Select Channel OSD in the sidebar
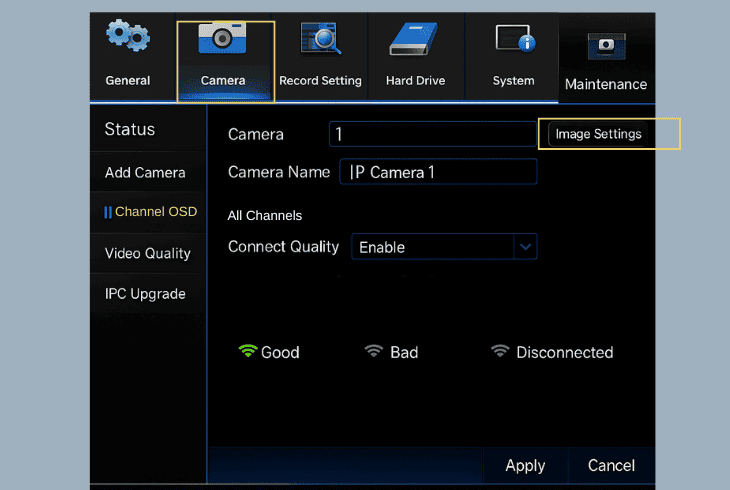Image resolution: width=730 pixels, height=490 pixels. click(148, 212)
